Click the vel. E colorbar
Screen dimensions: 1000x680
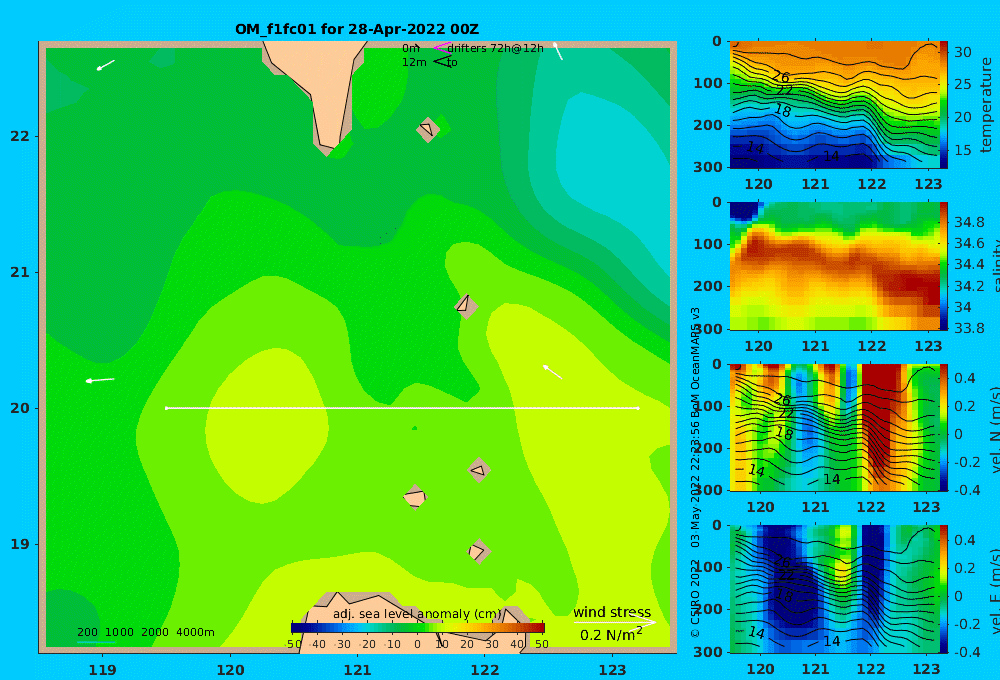tap(944, 589)
